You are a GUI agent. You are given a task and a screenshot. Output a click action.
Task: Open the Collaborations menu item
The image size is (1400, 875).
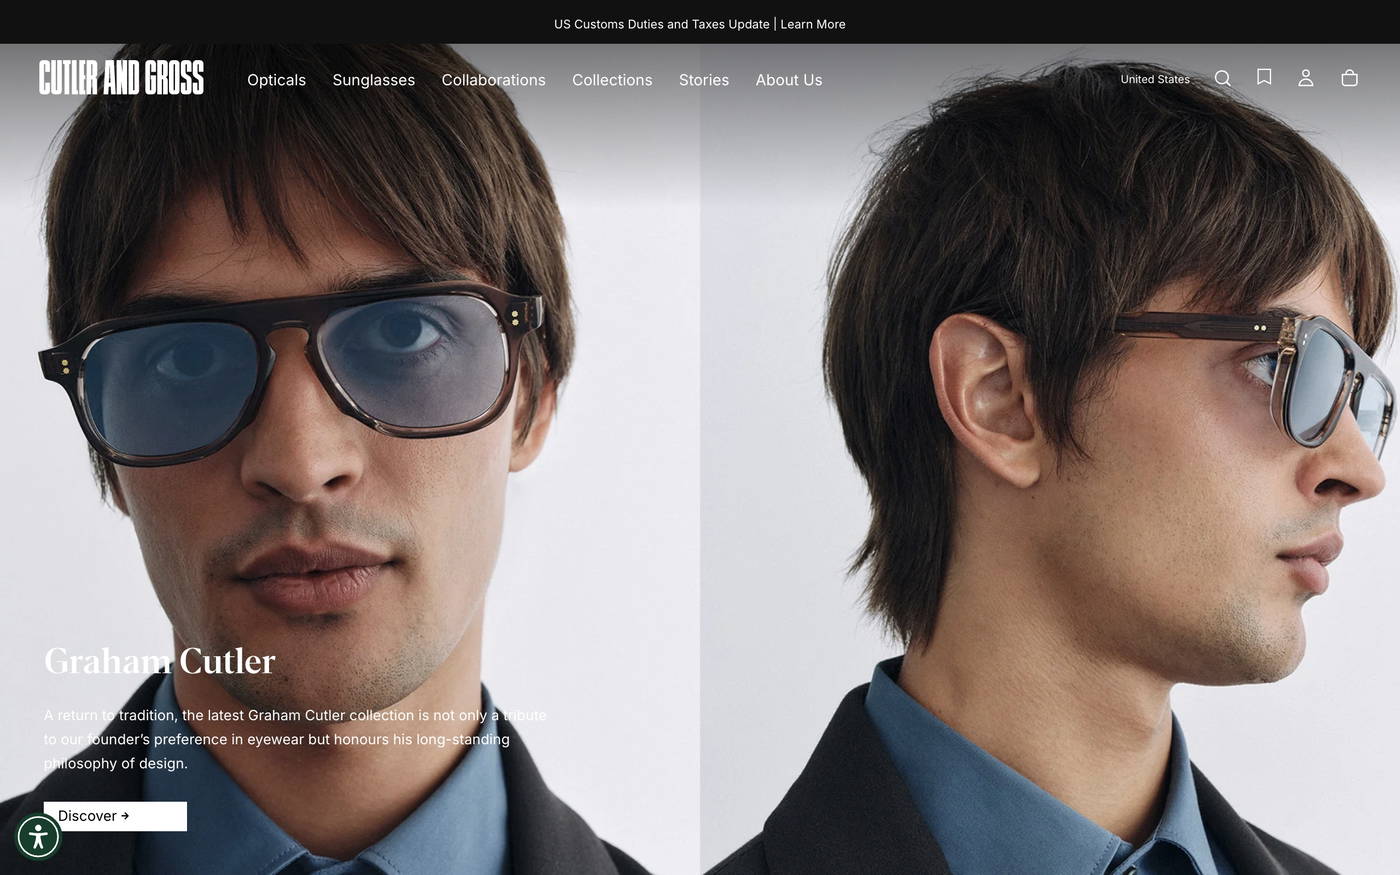pos(493,80)
